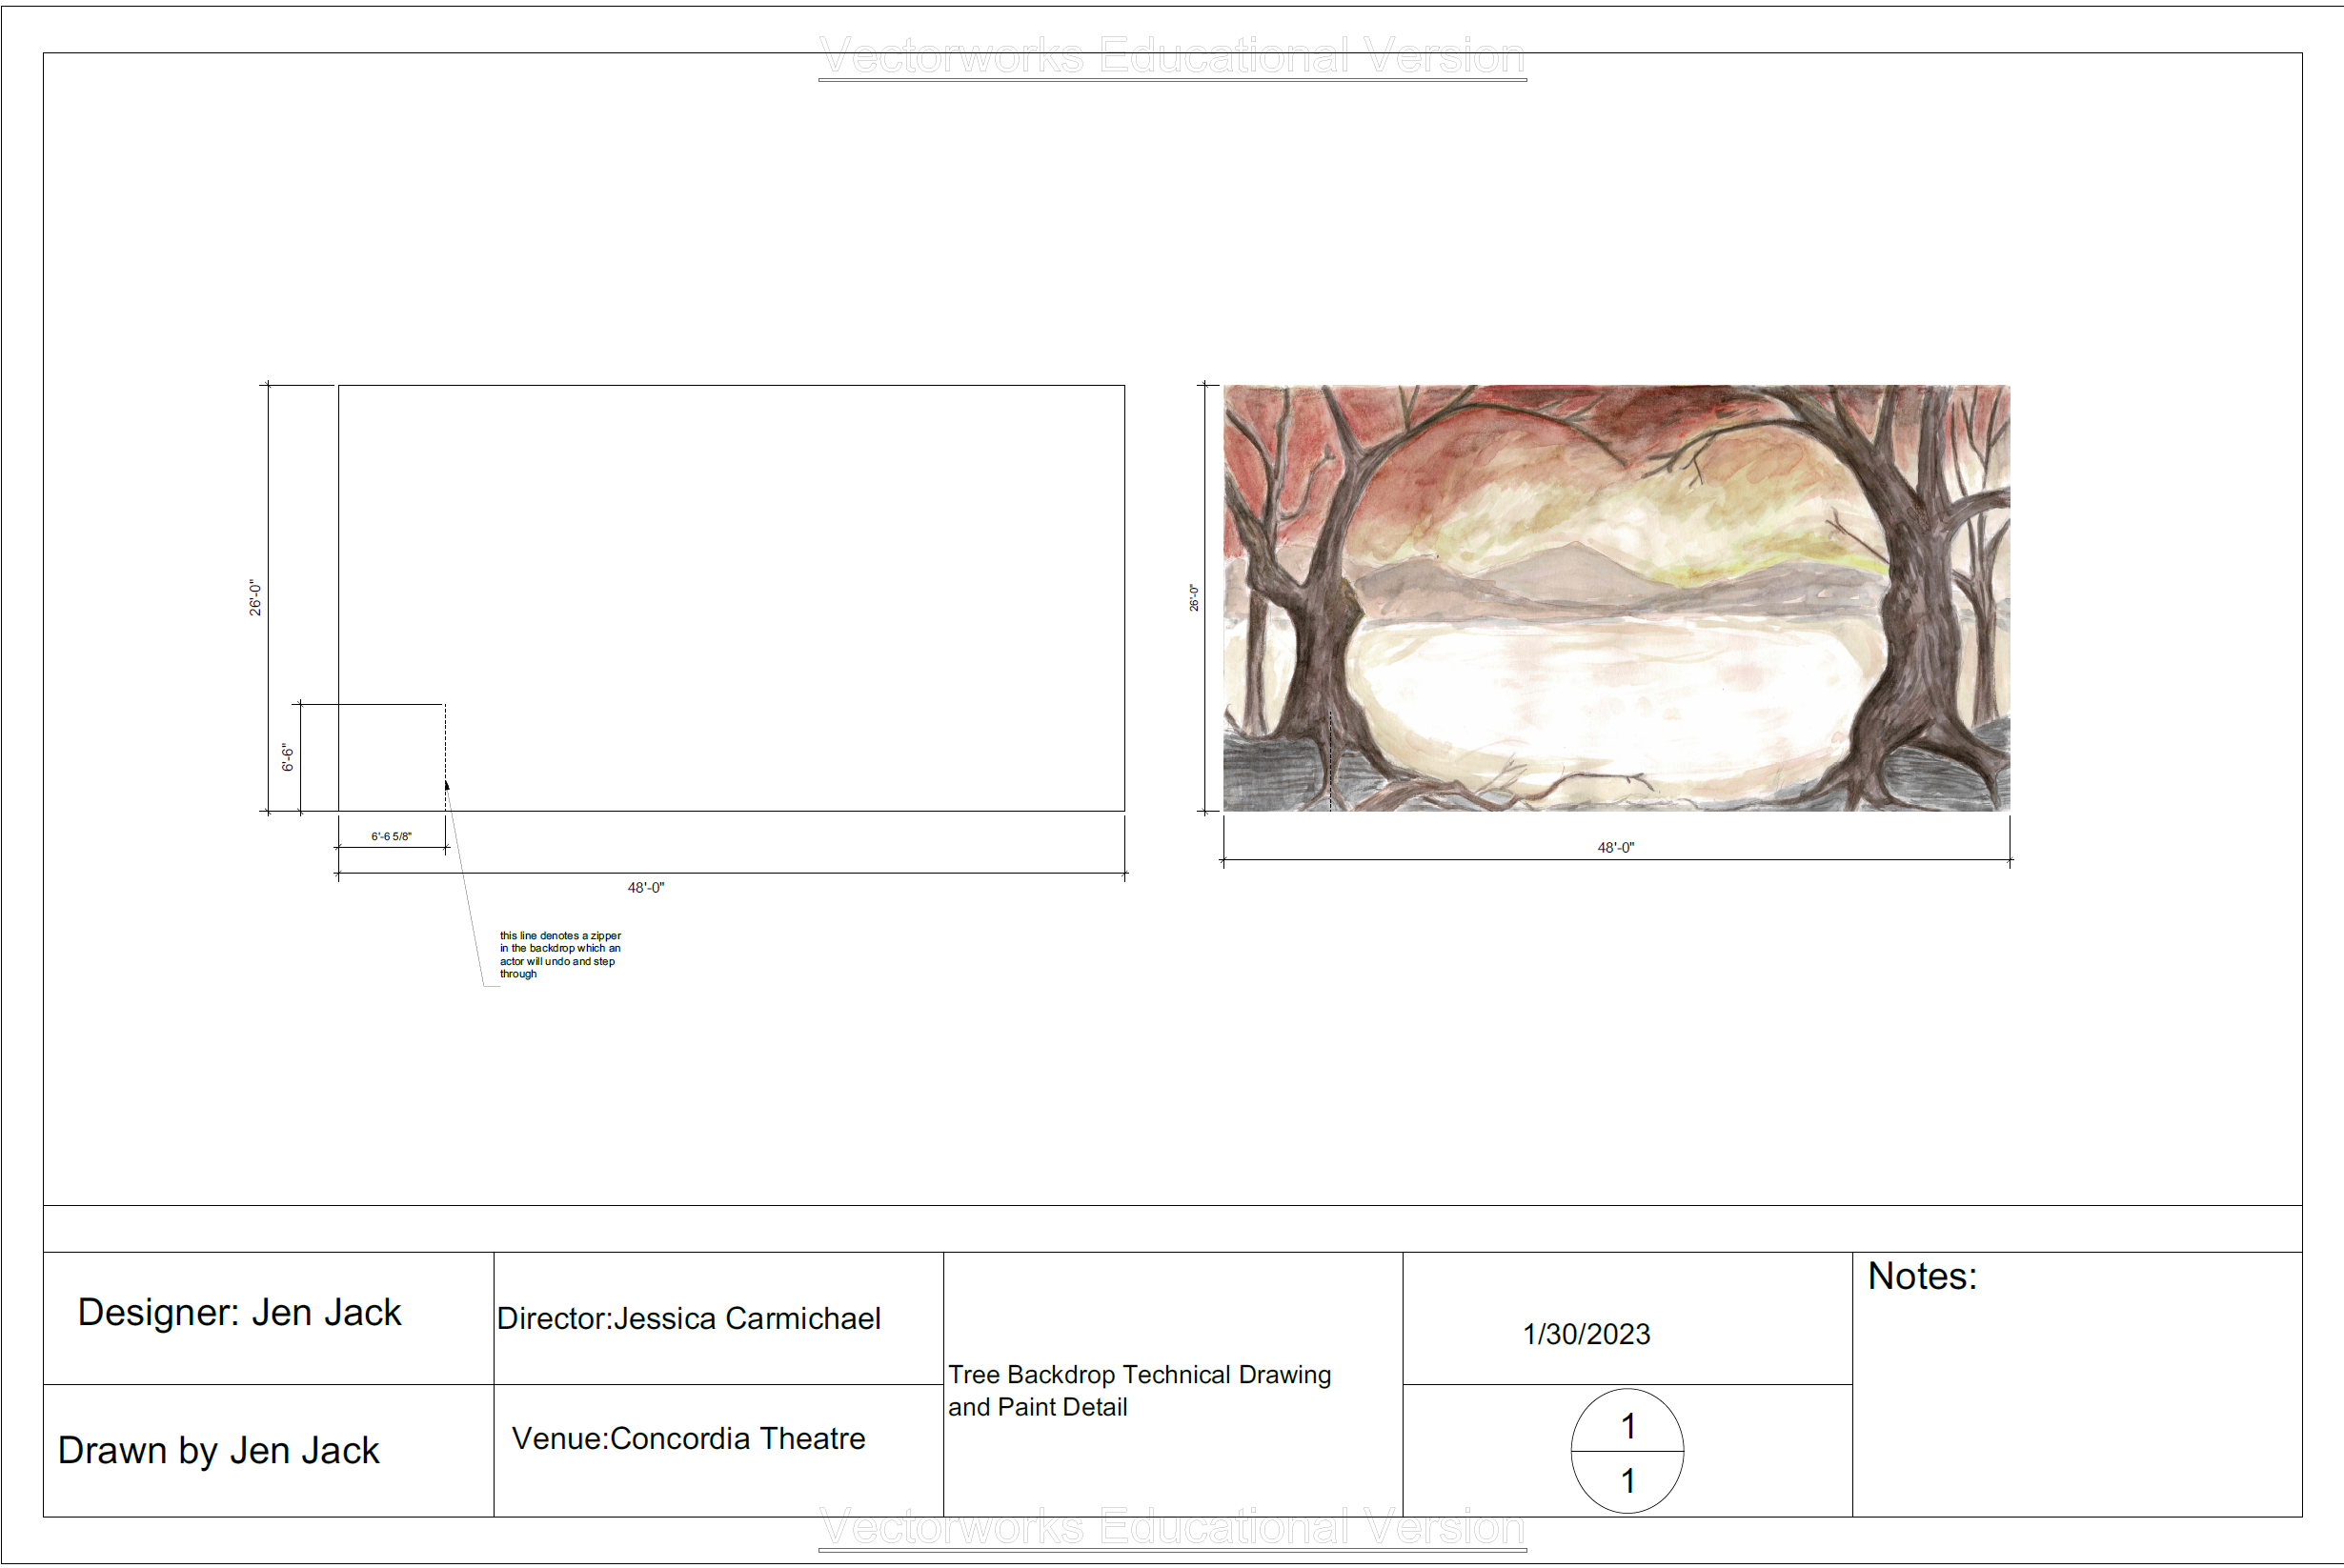Viewport: 2344px width, 1568px height.
Task: Click the Director: Jessica Carmichael field
Action: click(x=689, y=1319)
